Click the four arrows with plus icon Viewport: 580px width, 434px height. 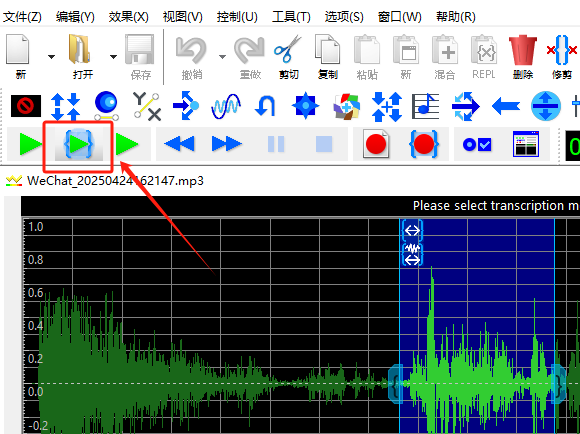(x=387, y=107)
